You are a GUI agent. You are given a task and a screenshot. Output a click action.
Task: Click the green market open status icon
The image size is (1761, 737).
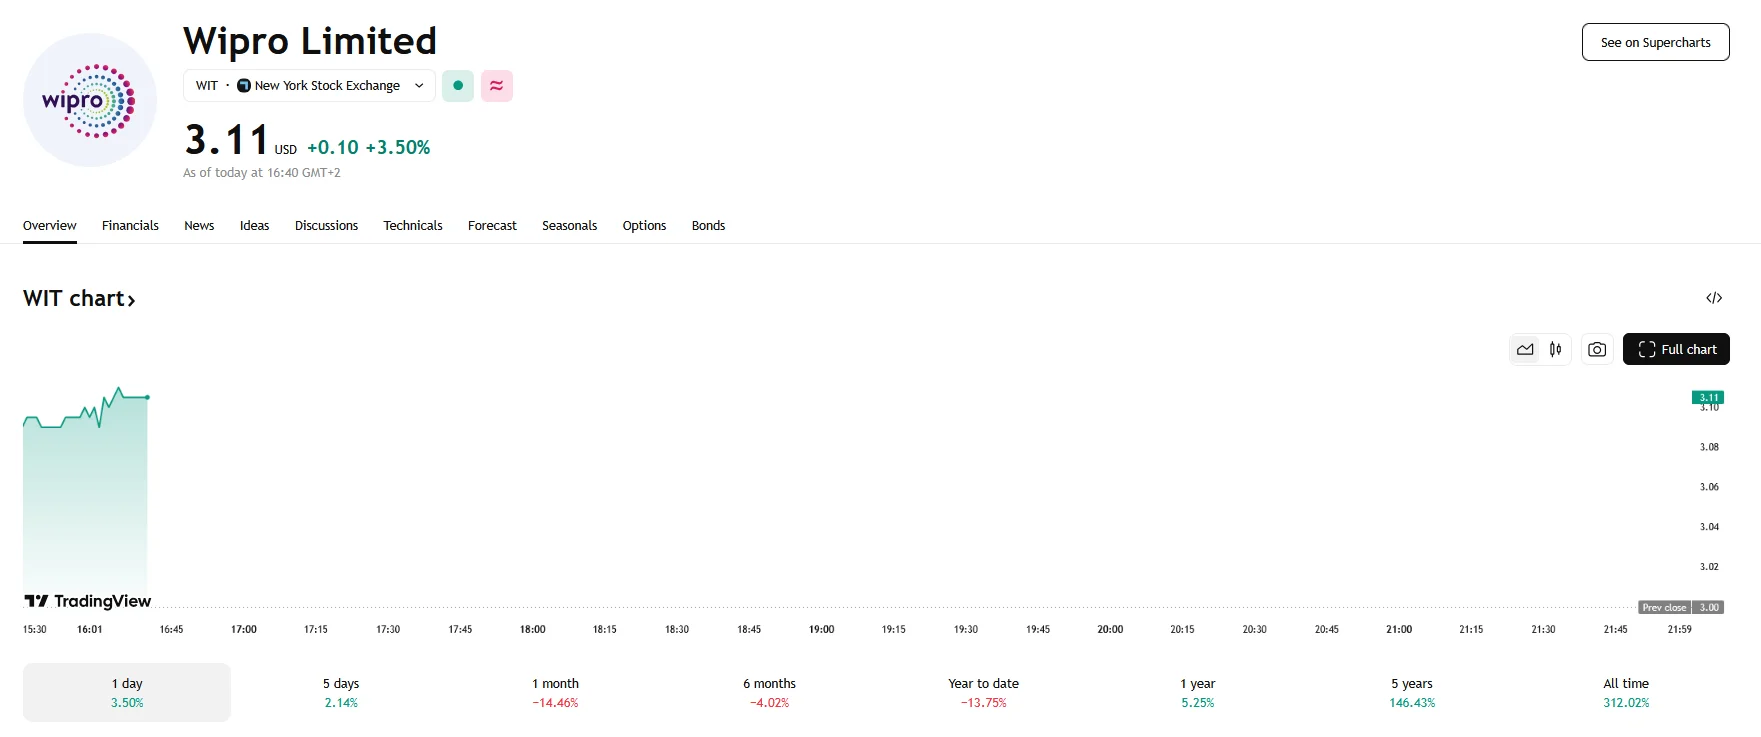(458, 86)
